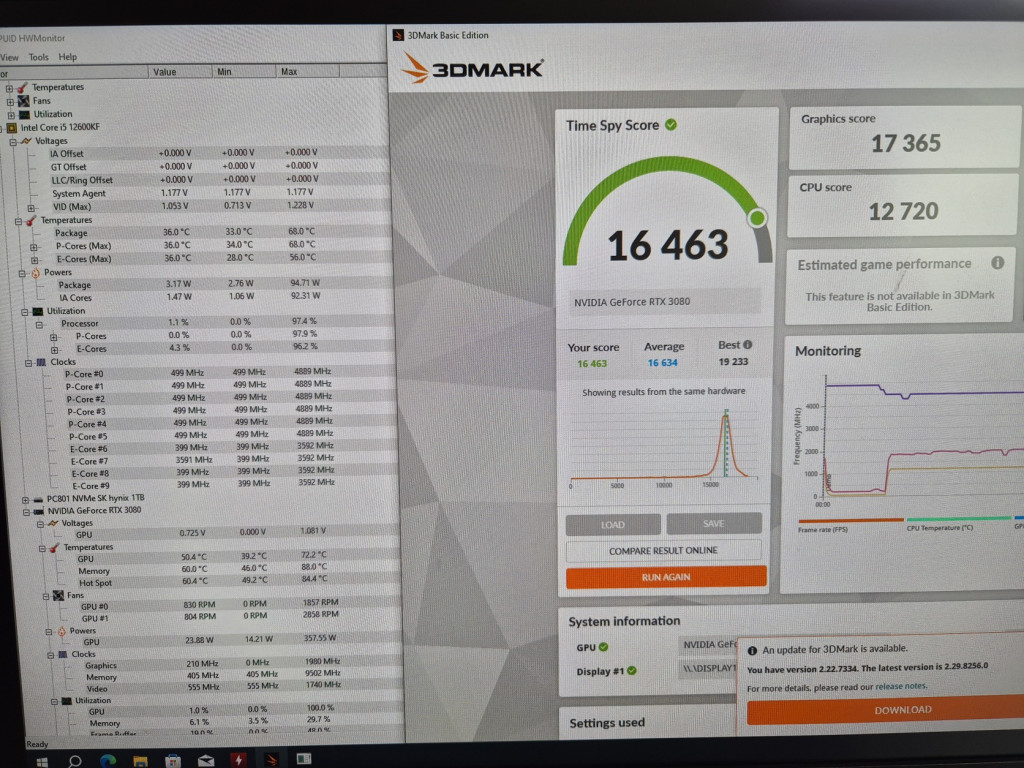This screenshot has height=768, width=1024.
Task: Open File Explorer from the taskbar
Action: point(140,760)
